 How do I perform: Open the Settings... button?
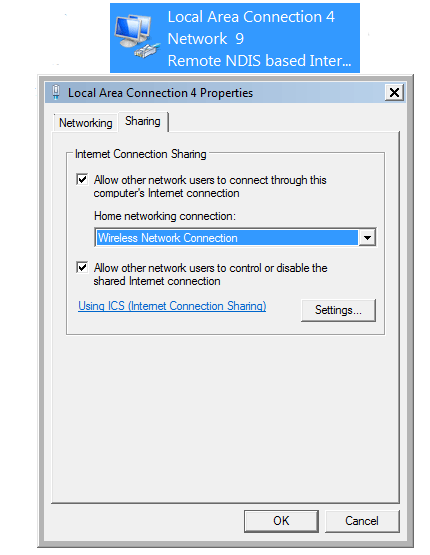pos(338,310)
